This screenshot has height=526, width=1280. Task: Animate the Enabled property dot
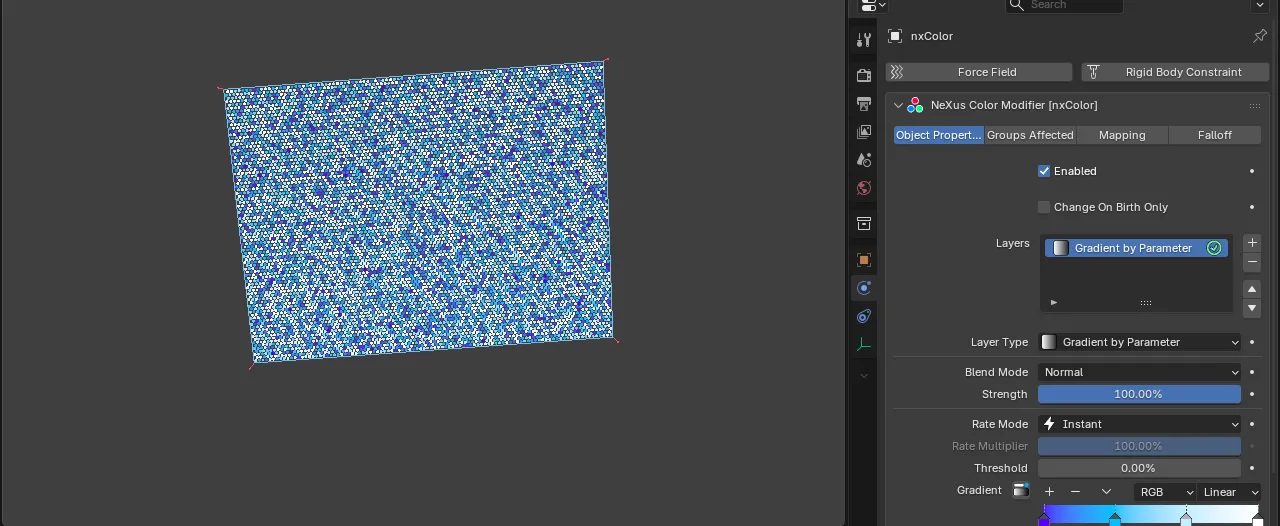click(1252, 171)
